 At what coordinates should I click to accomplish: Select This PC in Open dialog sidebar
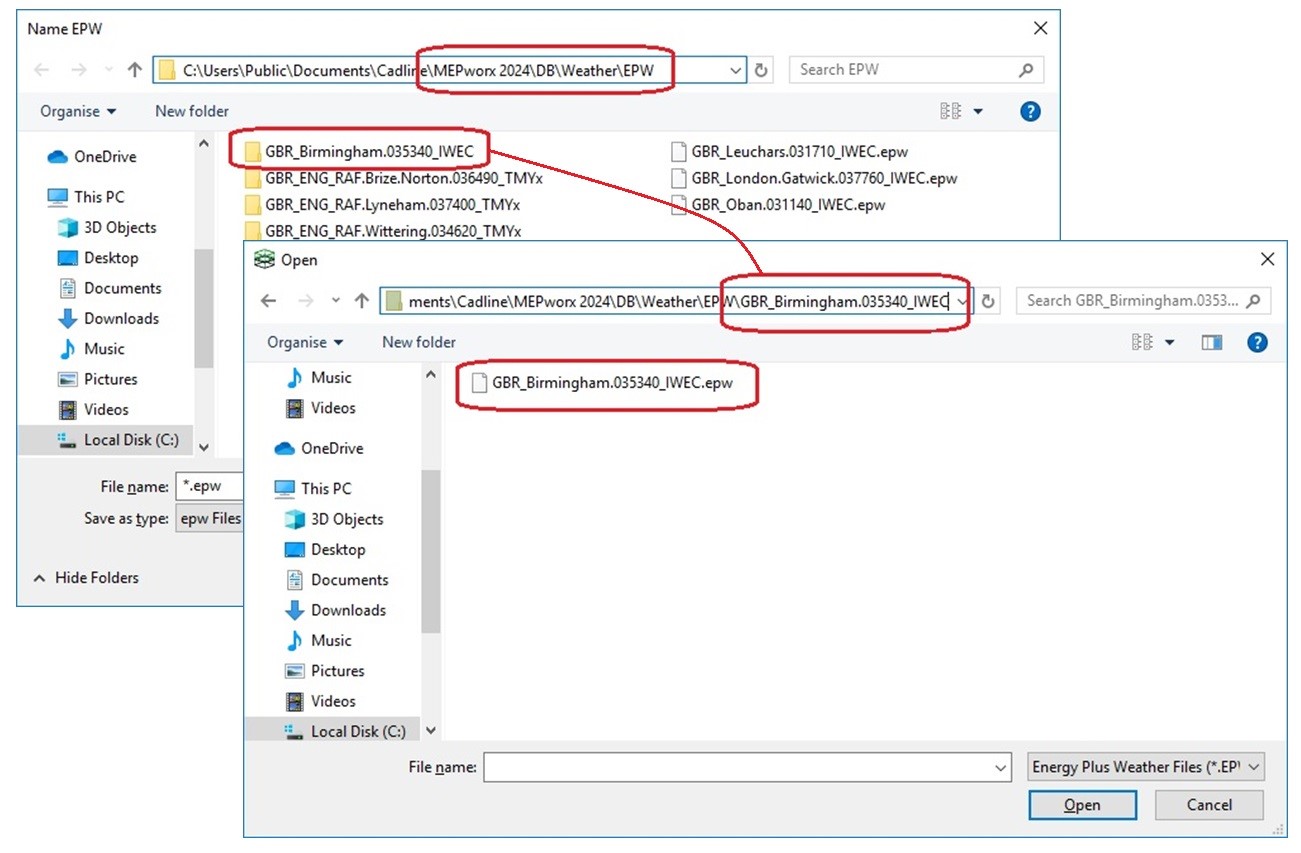(314, 488)
